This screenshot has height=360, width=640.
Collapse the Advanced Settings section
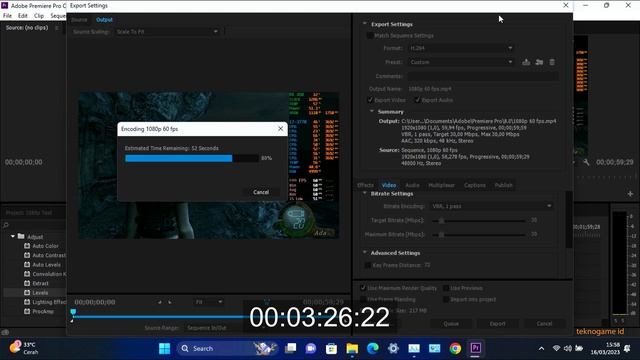click(364, 252)
